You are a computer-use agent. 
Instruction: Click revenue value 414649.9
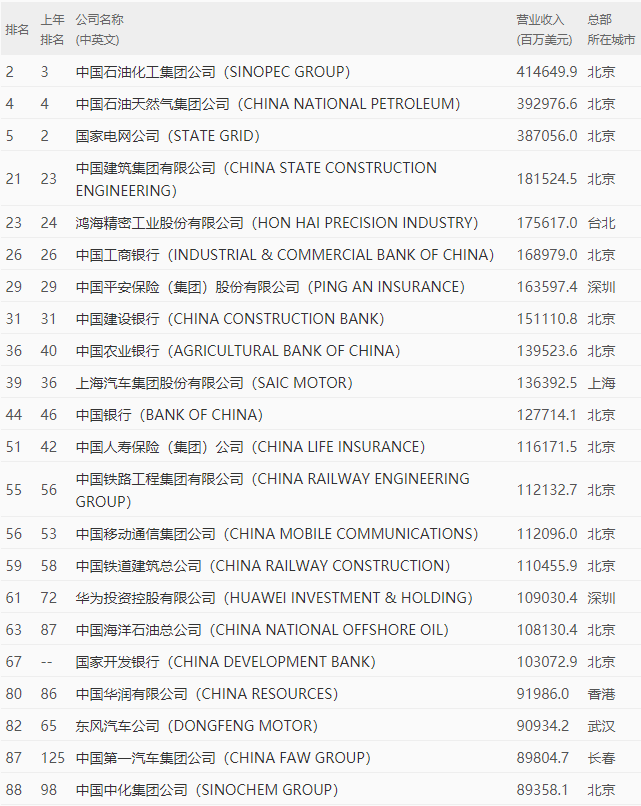pyautogui.click(x=547, y=72)
